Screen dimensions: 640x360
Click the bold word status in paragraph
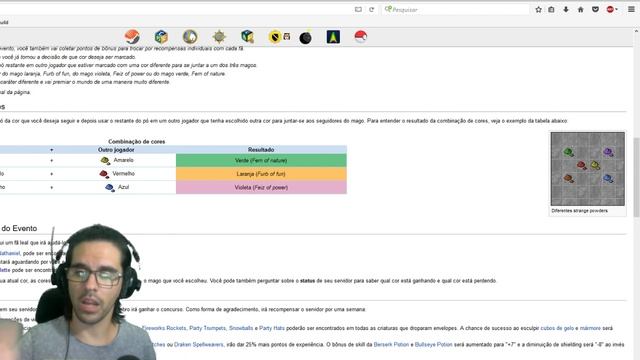(x=308, y=281)
